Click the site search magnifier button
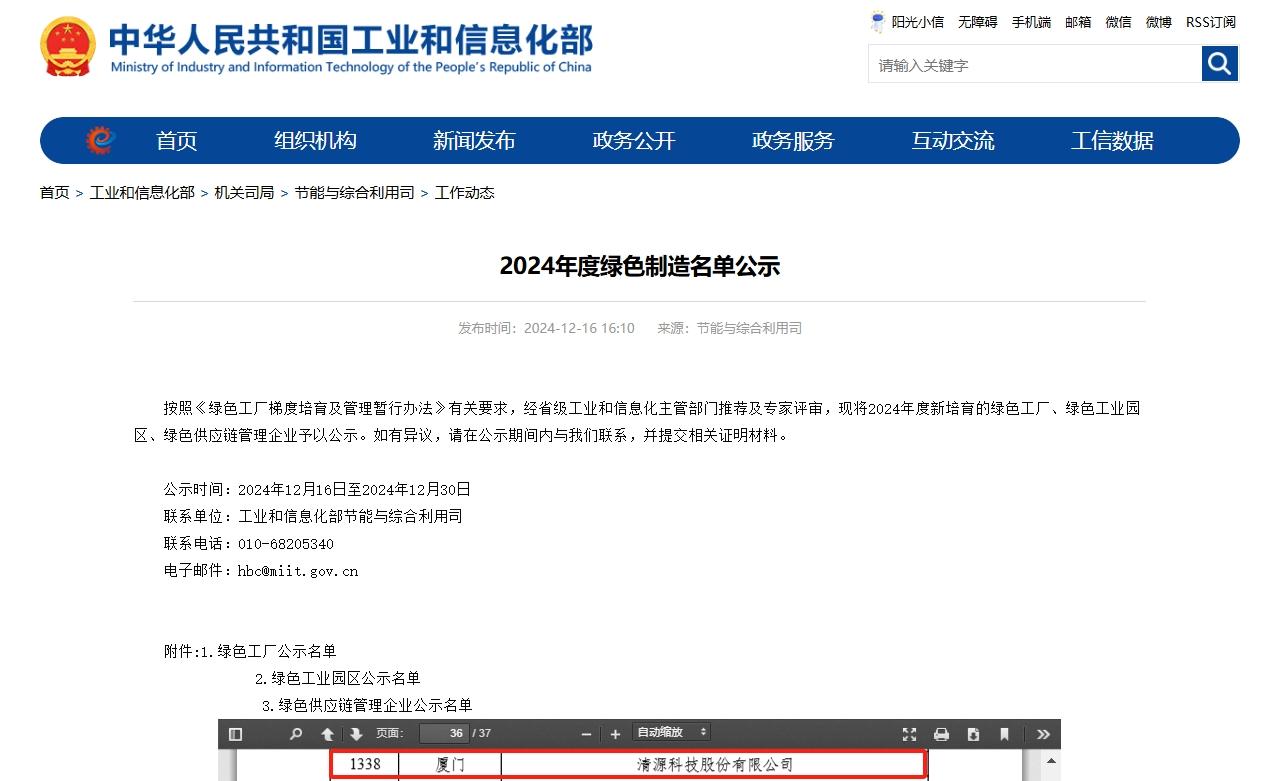The width and height of the screenshot is (1266, 781). point(1219,64)
